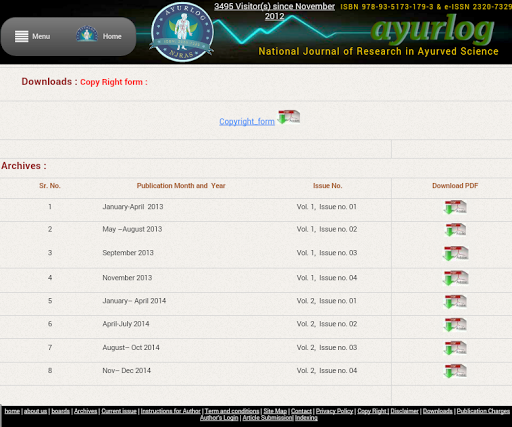
Task: Download PDF for September 2013 issue
Action: [x=455, y=253]
